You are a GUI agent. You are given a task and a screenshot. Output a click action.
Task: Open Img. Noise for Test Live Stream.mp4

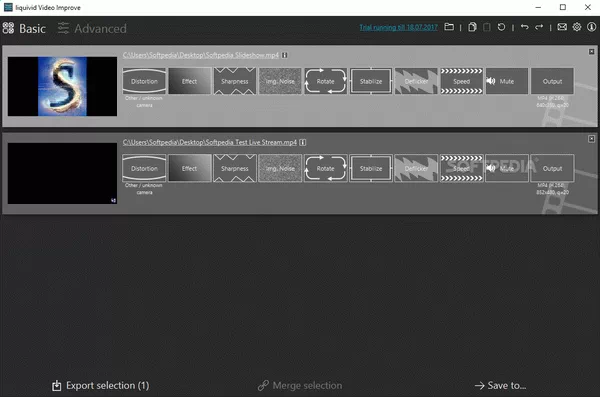tap(280, 168)
